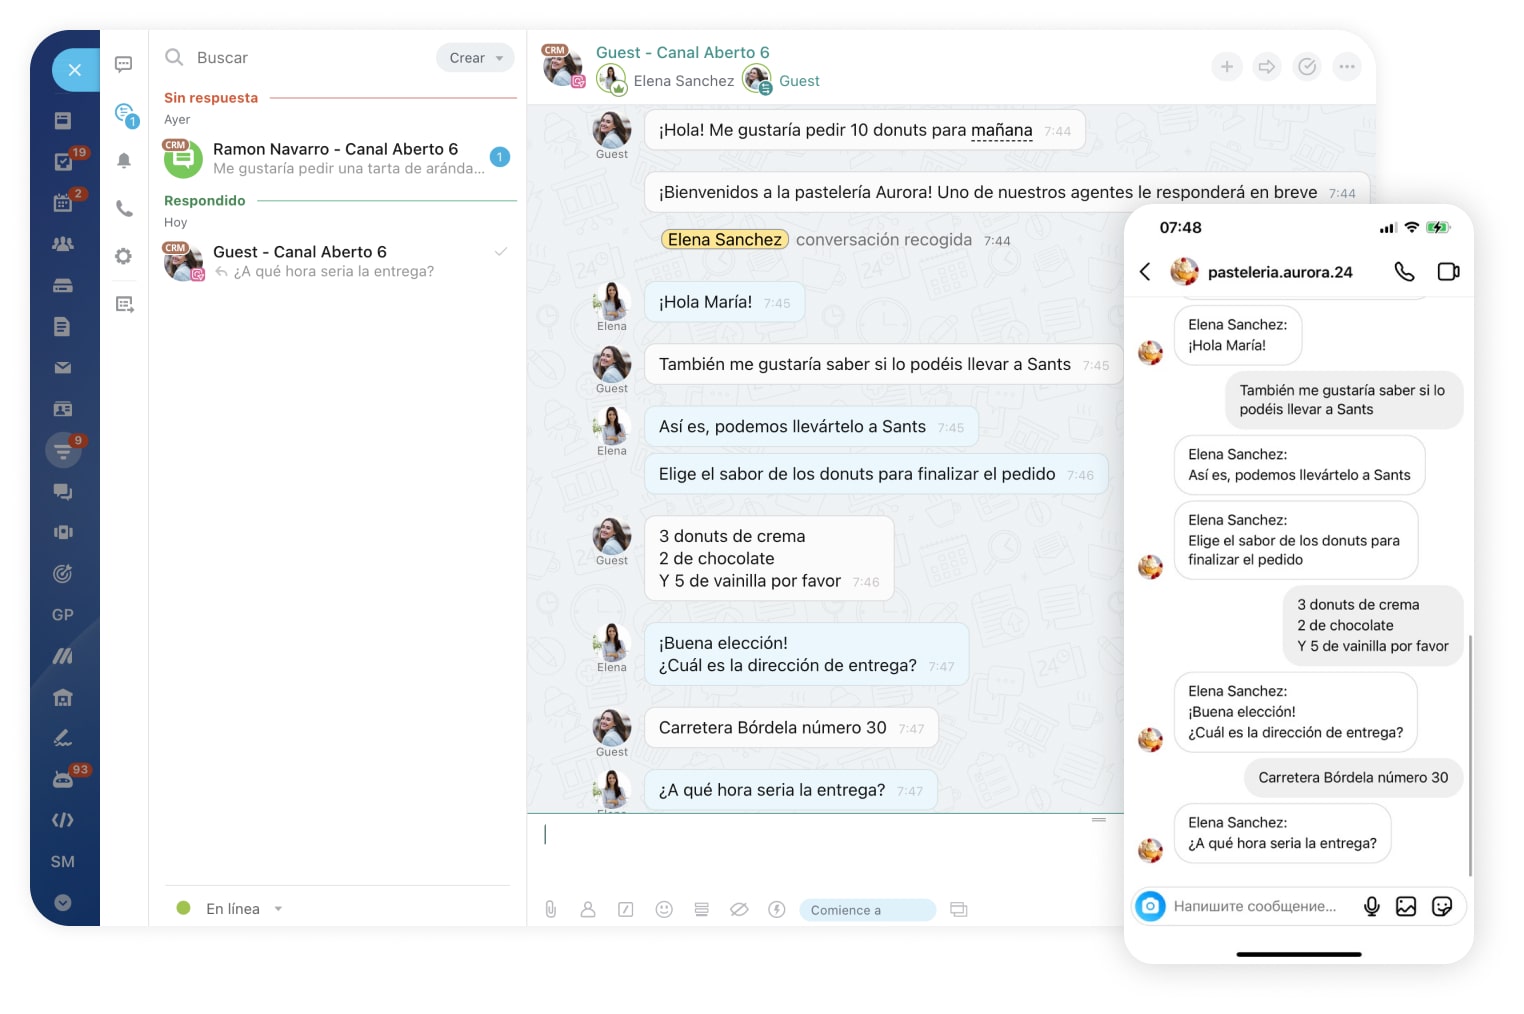Close the blue X panel button
The width and height of the screenshot is (1524, 1014).
point(75,70)
